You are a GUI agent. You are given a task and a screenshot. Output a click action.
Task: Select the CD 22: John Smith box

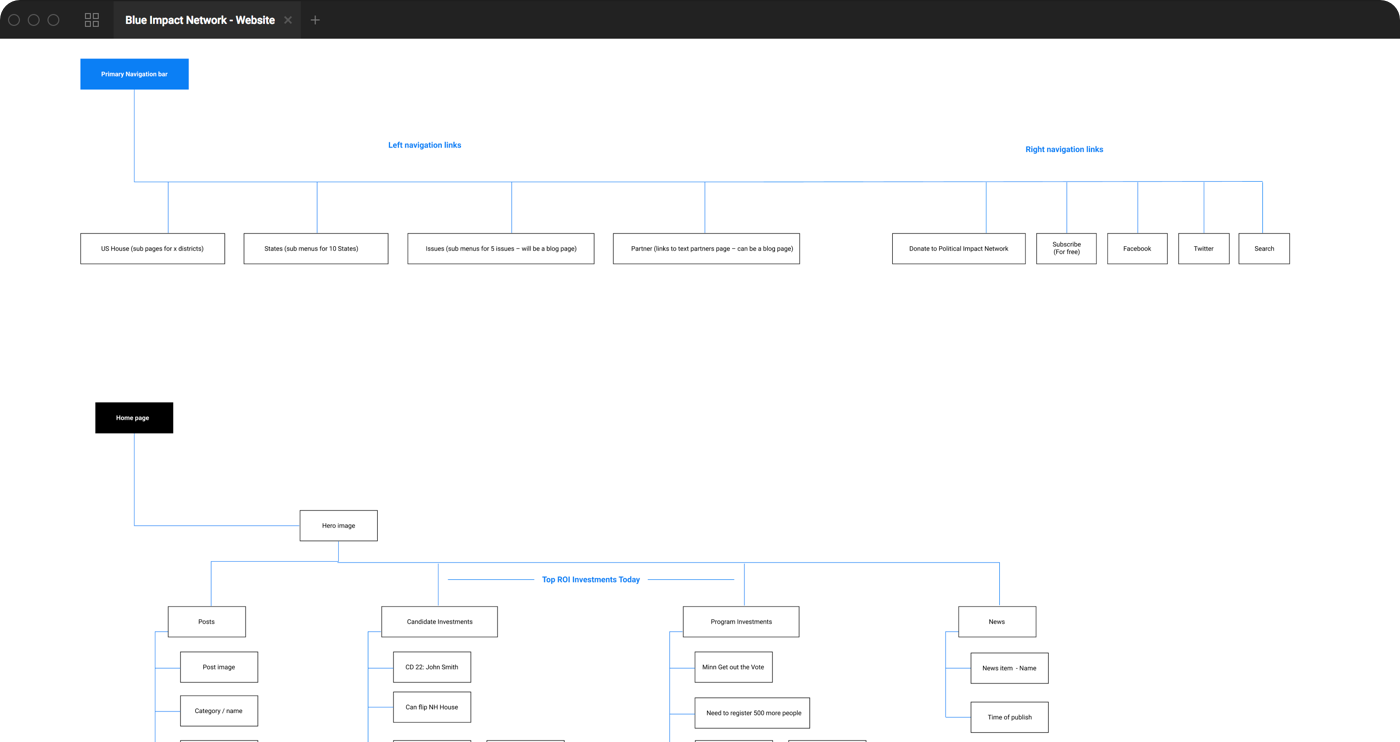pyautogui.click(x=432, y=667)
